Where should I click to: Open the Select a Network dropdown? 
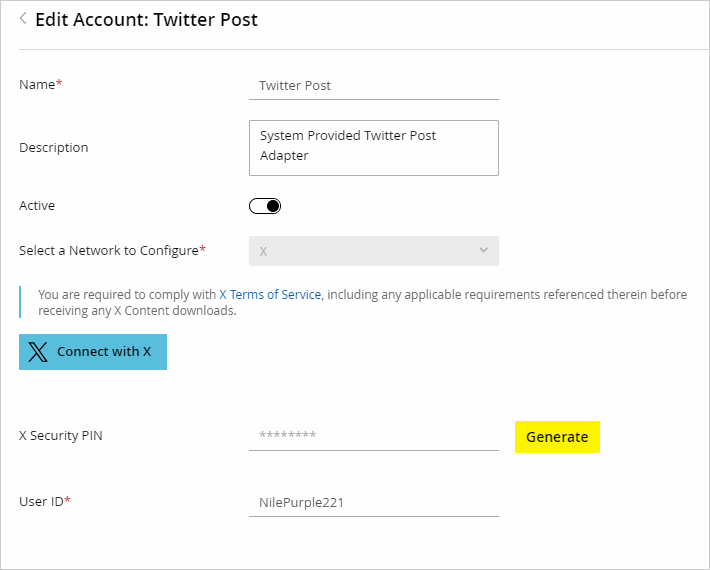pyautogui.click(x=374, y=251)
